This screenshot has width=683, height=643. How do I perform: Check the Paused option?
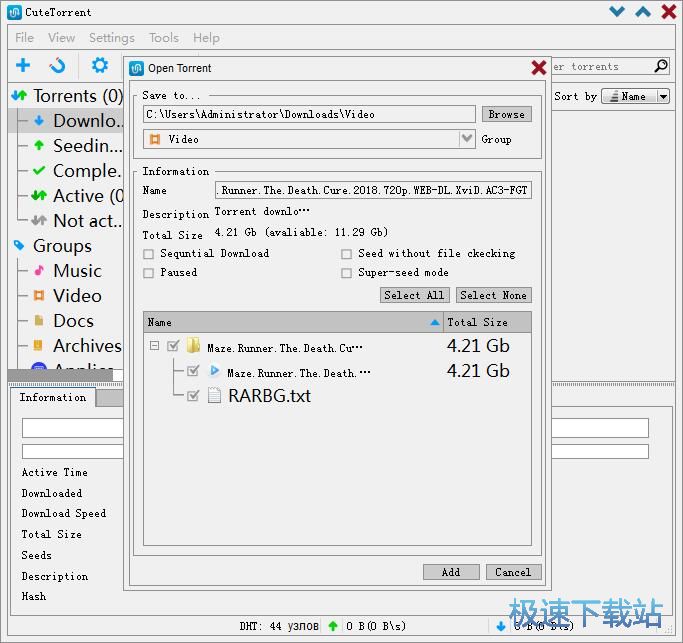coord(149,273)
